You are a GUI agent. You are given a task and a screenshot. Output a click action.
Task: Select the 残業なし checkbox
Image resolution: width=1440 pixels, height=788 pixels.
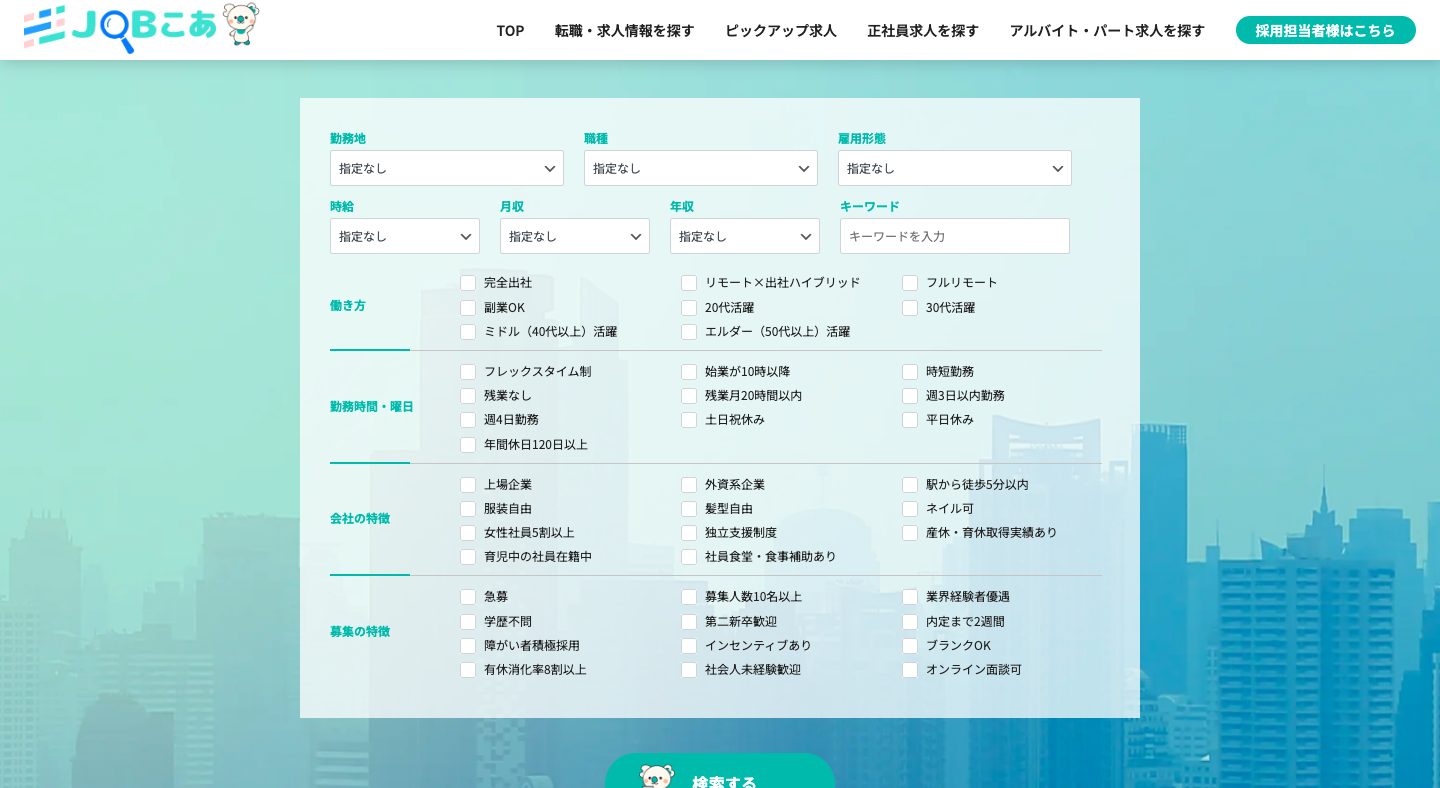468,396
